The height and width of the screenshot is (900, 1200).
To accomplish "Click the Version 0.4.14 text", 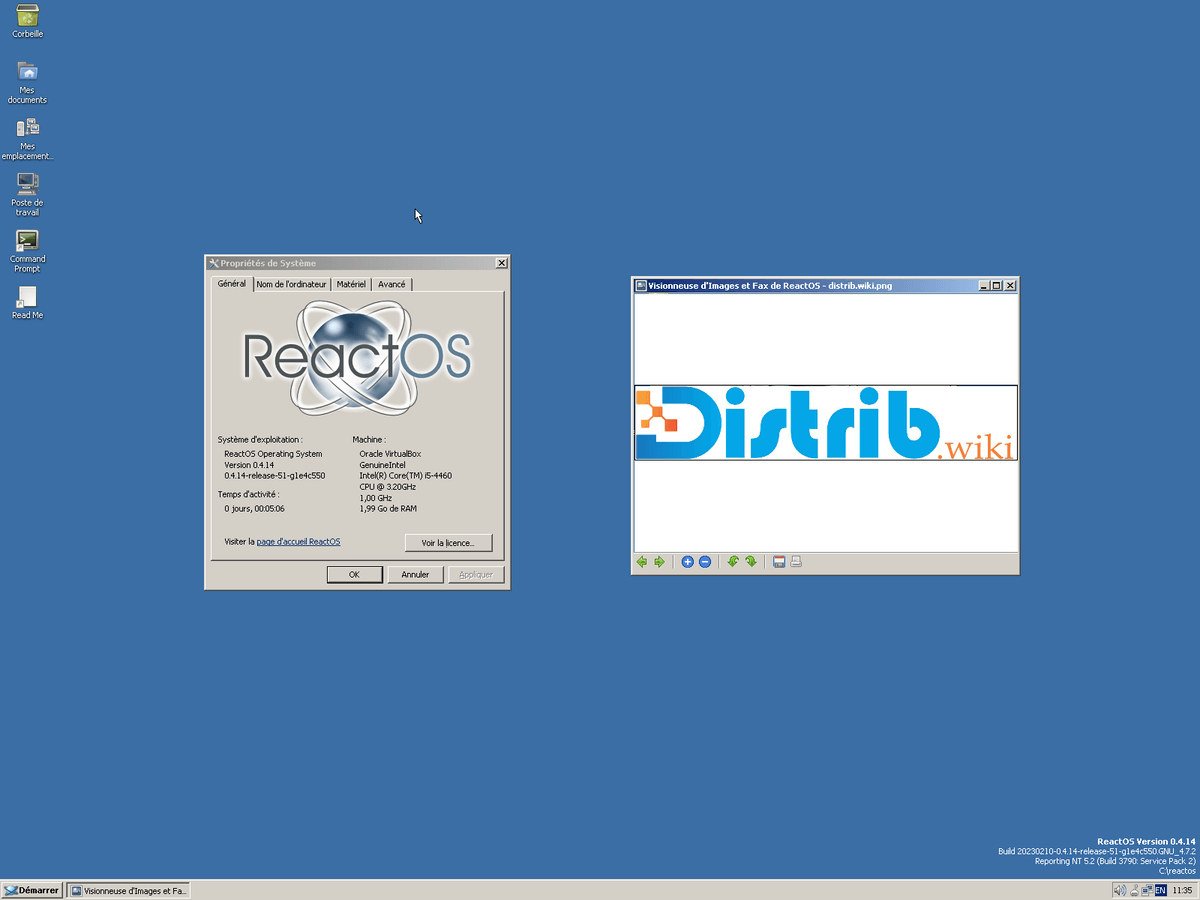I will point(249,465).
